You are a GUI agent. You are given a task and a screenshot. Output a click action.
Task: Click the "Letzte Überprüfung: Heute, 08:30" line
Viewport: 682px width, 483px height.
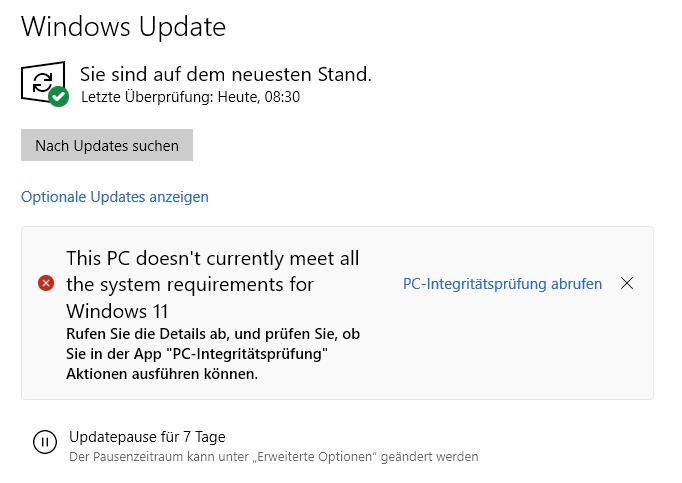(190, 97)
